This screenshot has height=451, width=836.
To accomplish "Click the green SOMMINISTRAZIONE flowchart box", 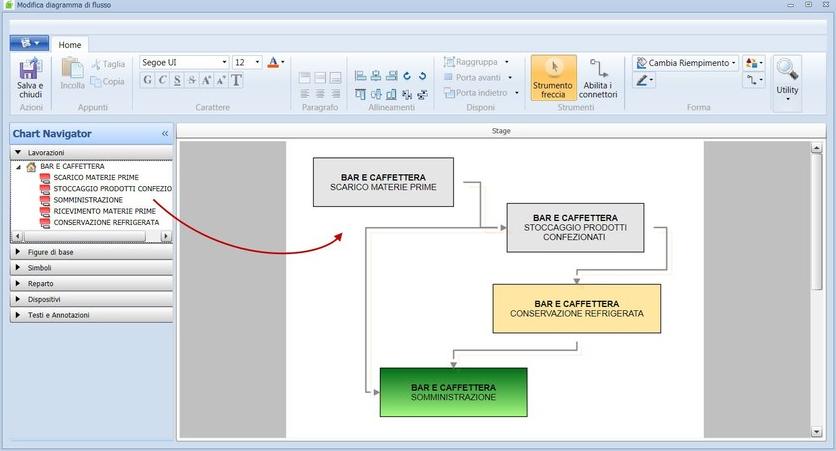I will click(453, 392).
